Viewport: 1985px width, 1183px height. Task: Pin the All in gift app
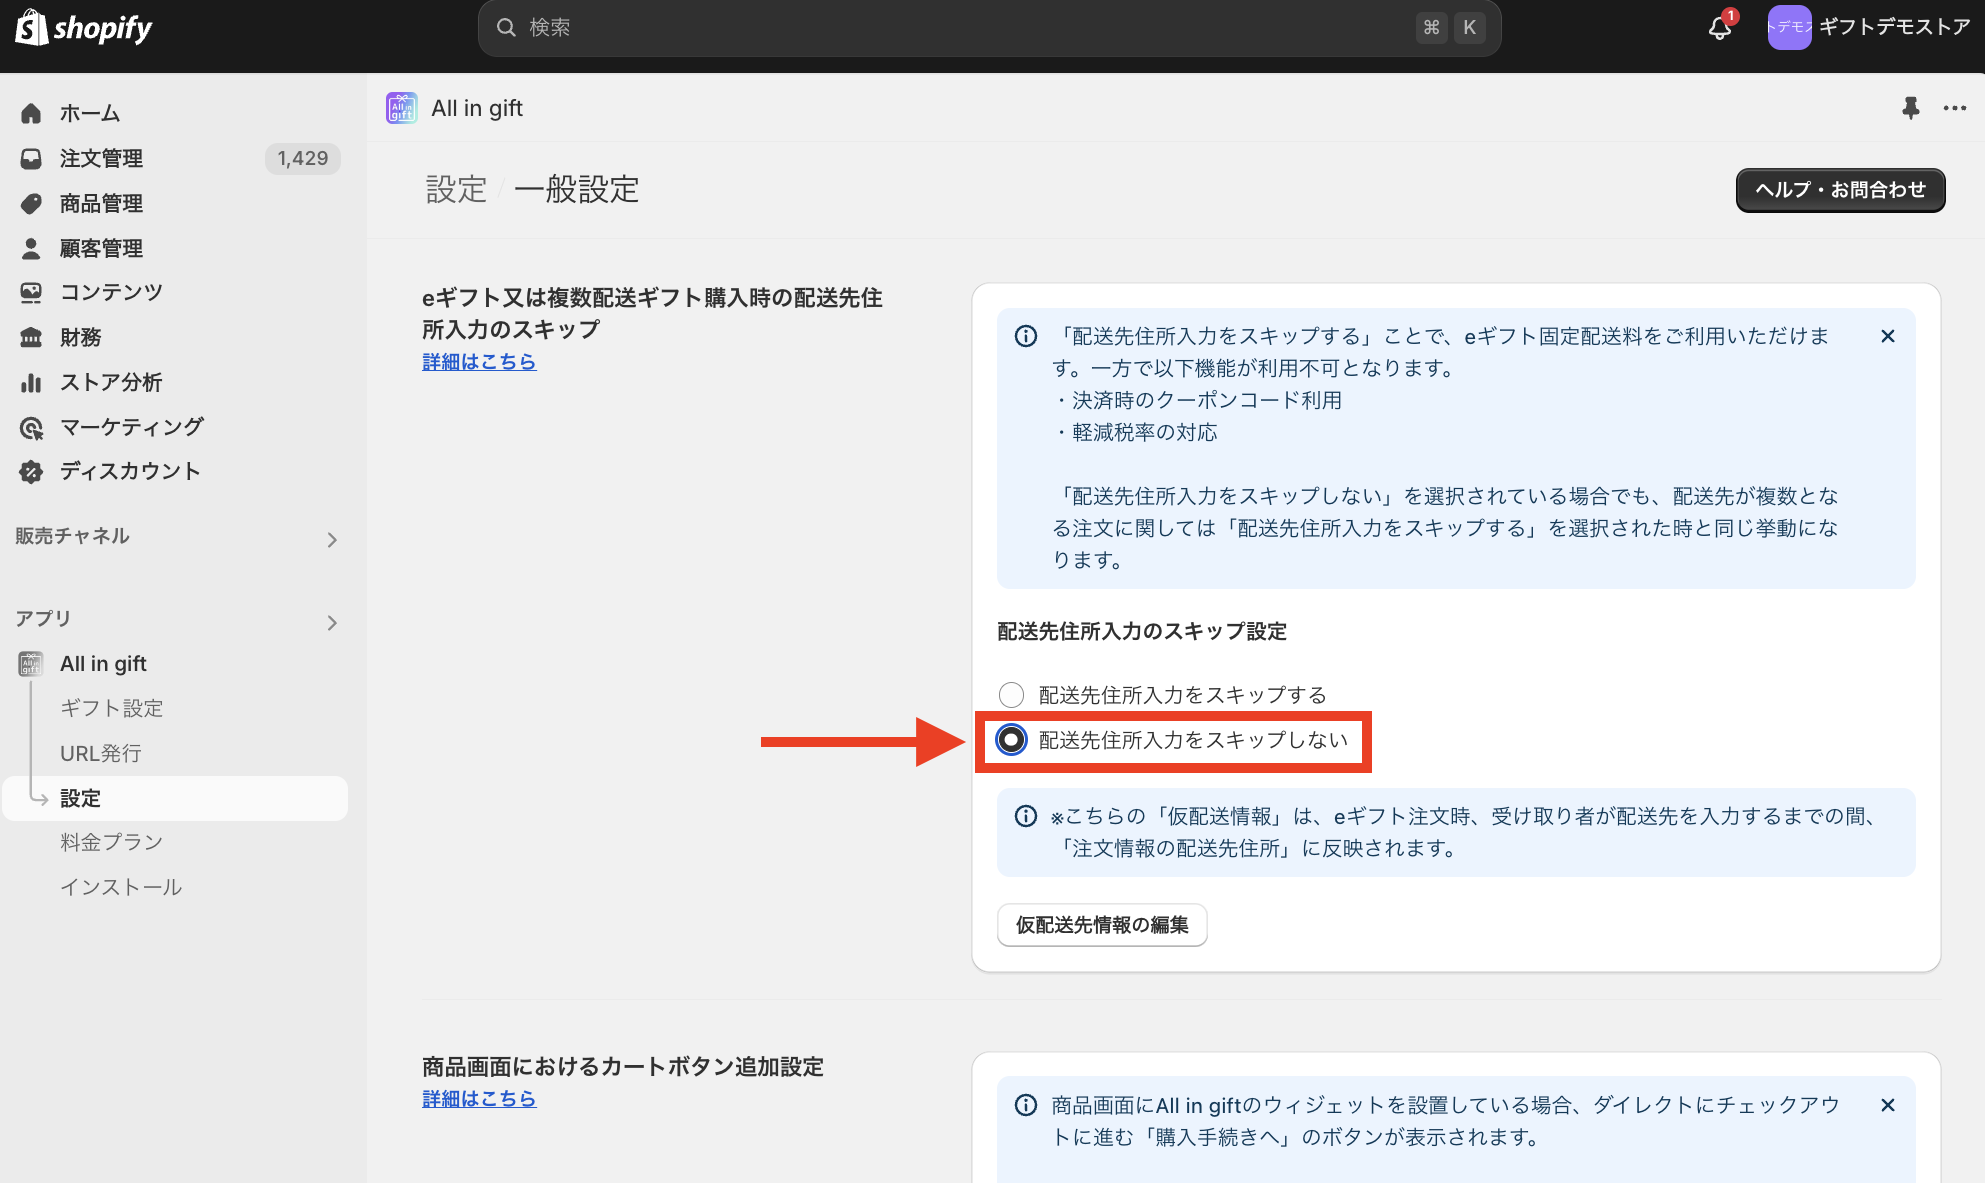[1910, 108]
